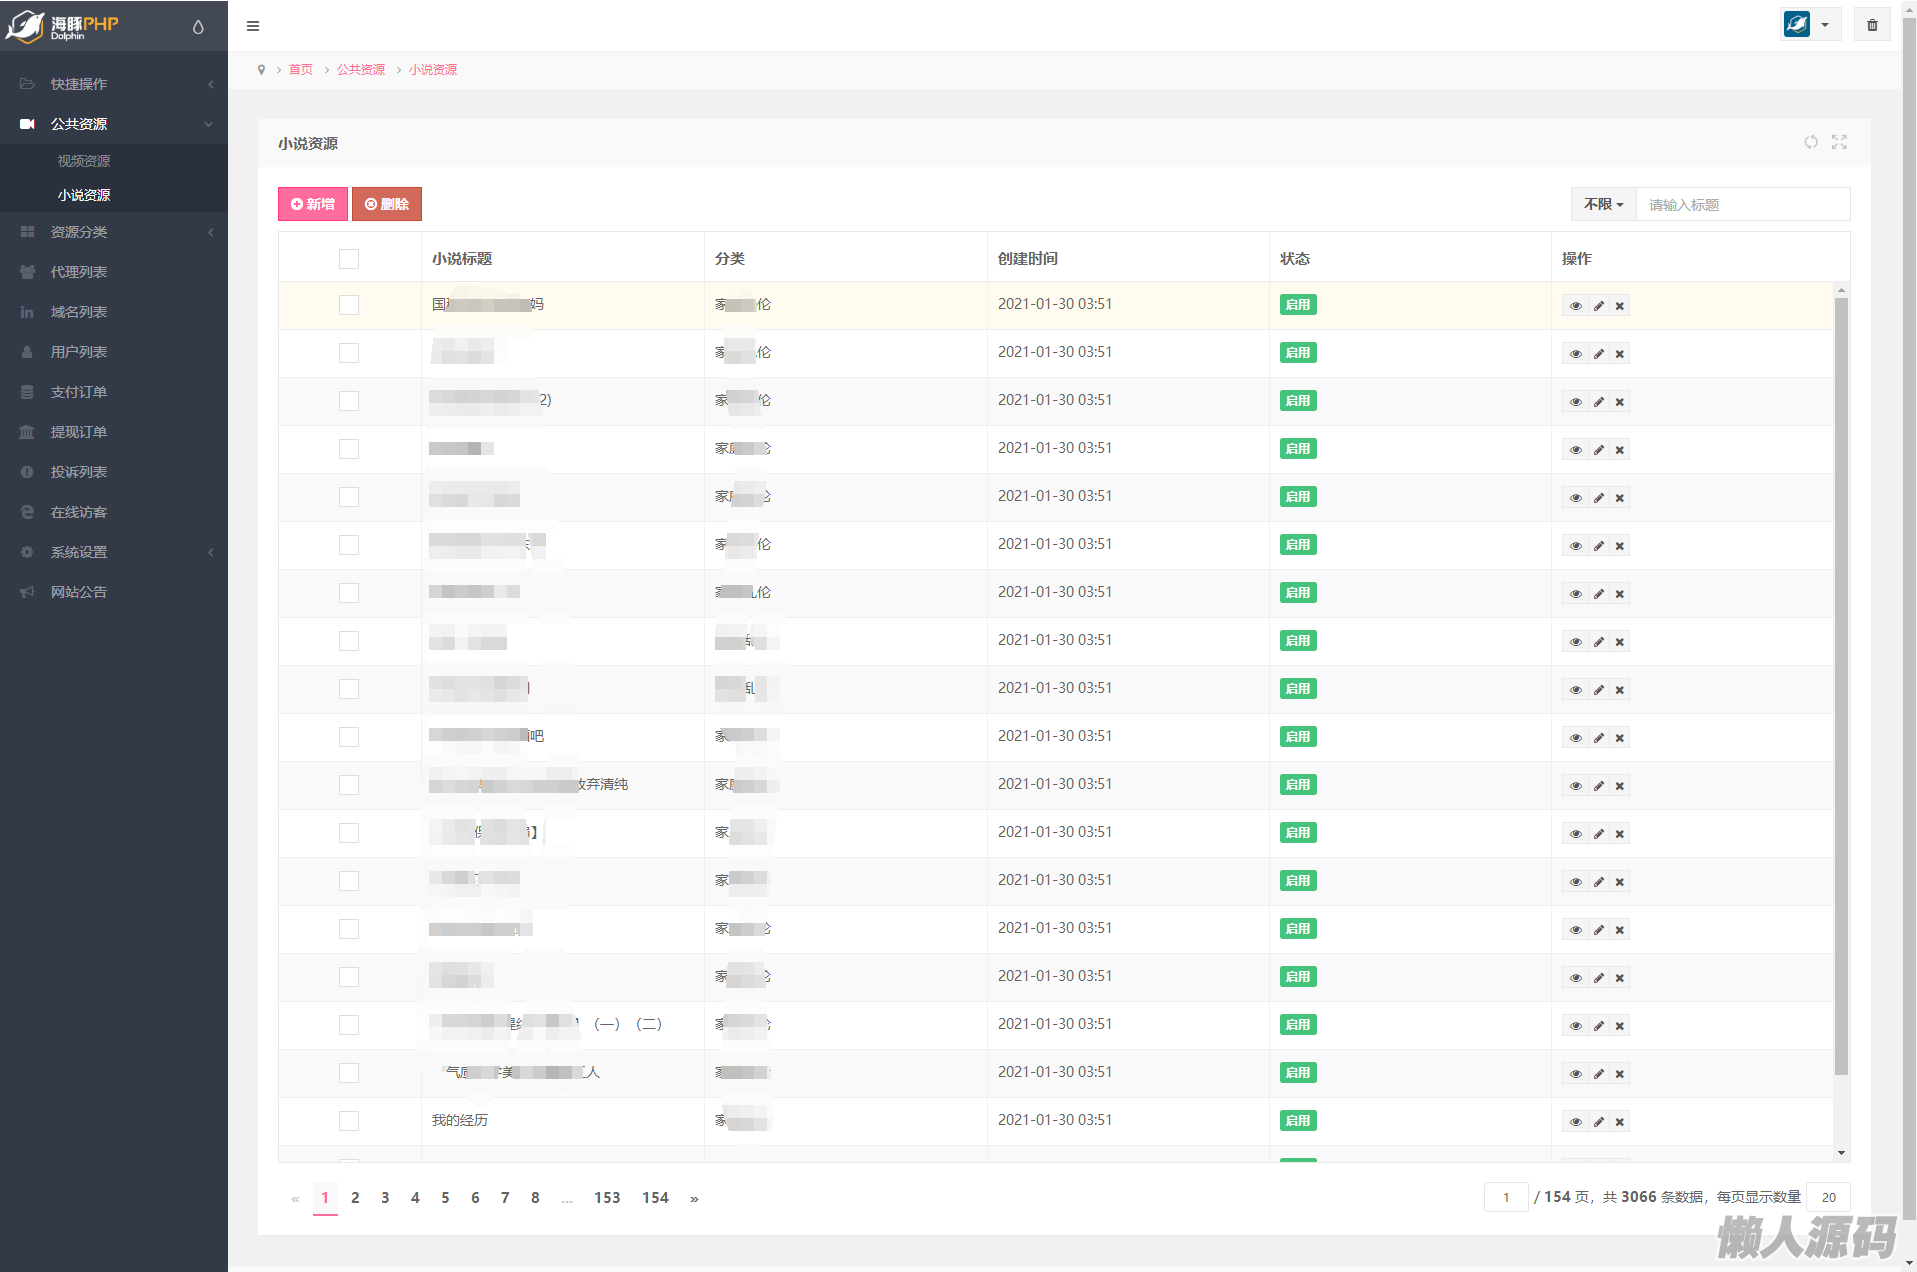This screenshot has width=1917, height=1272.
Task: Click the trash icon in top bar
Action: [1872, 25]
